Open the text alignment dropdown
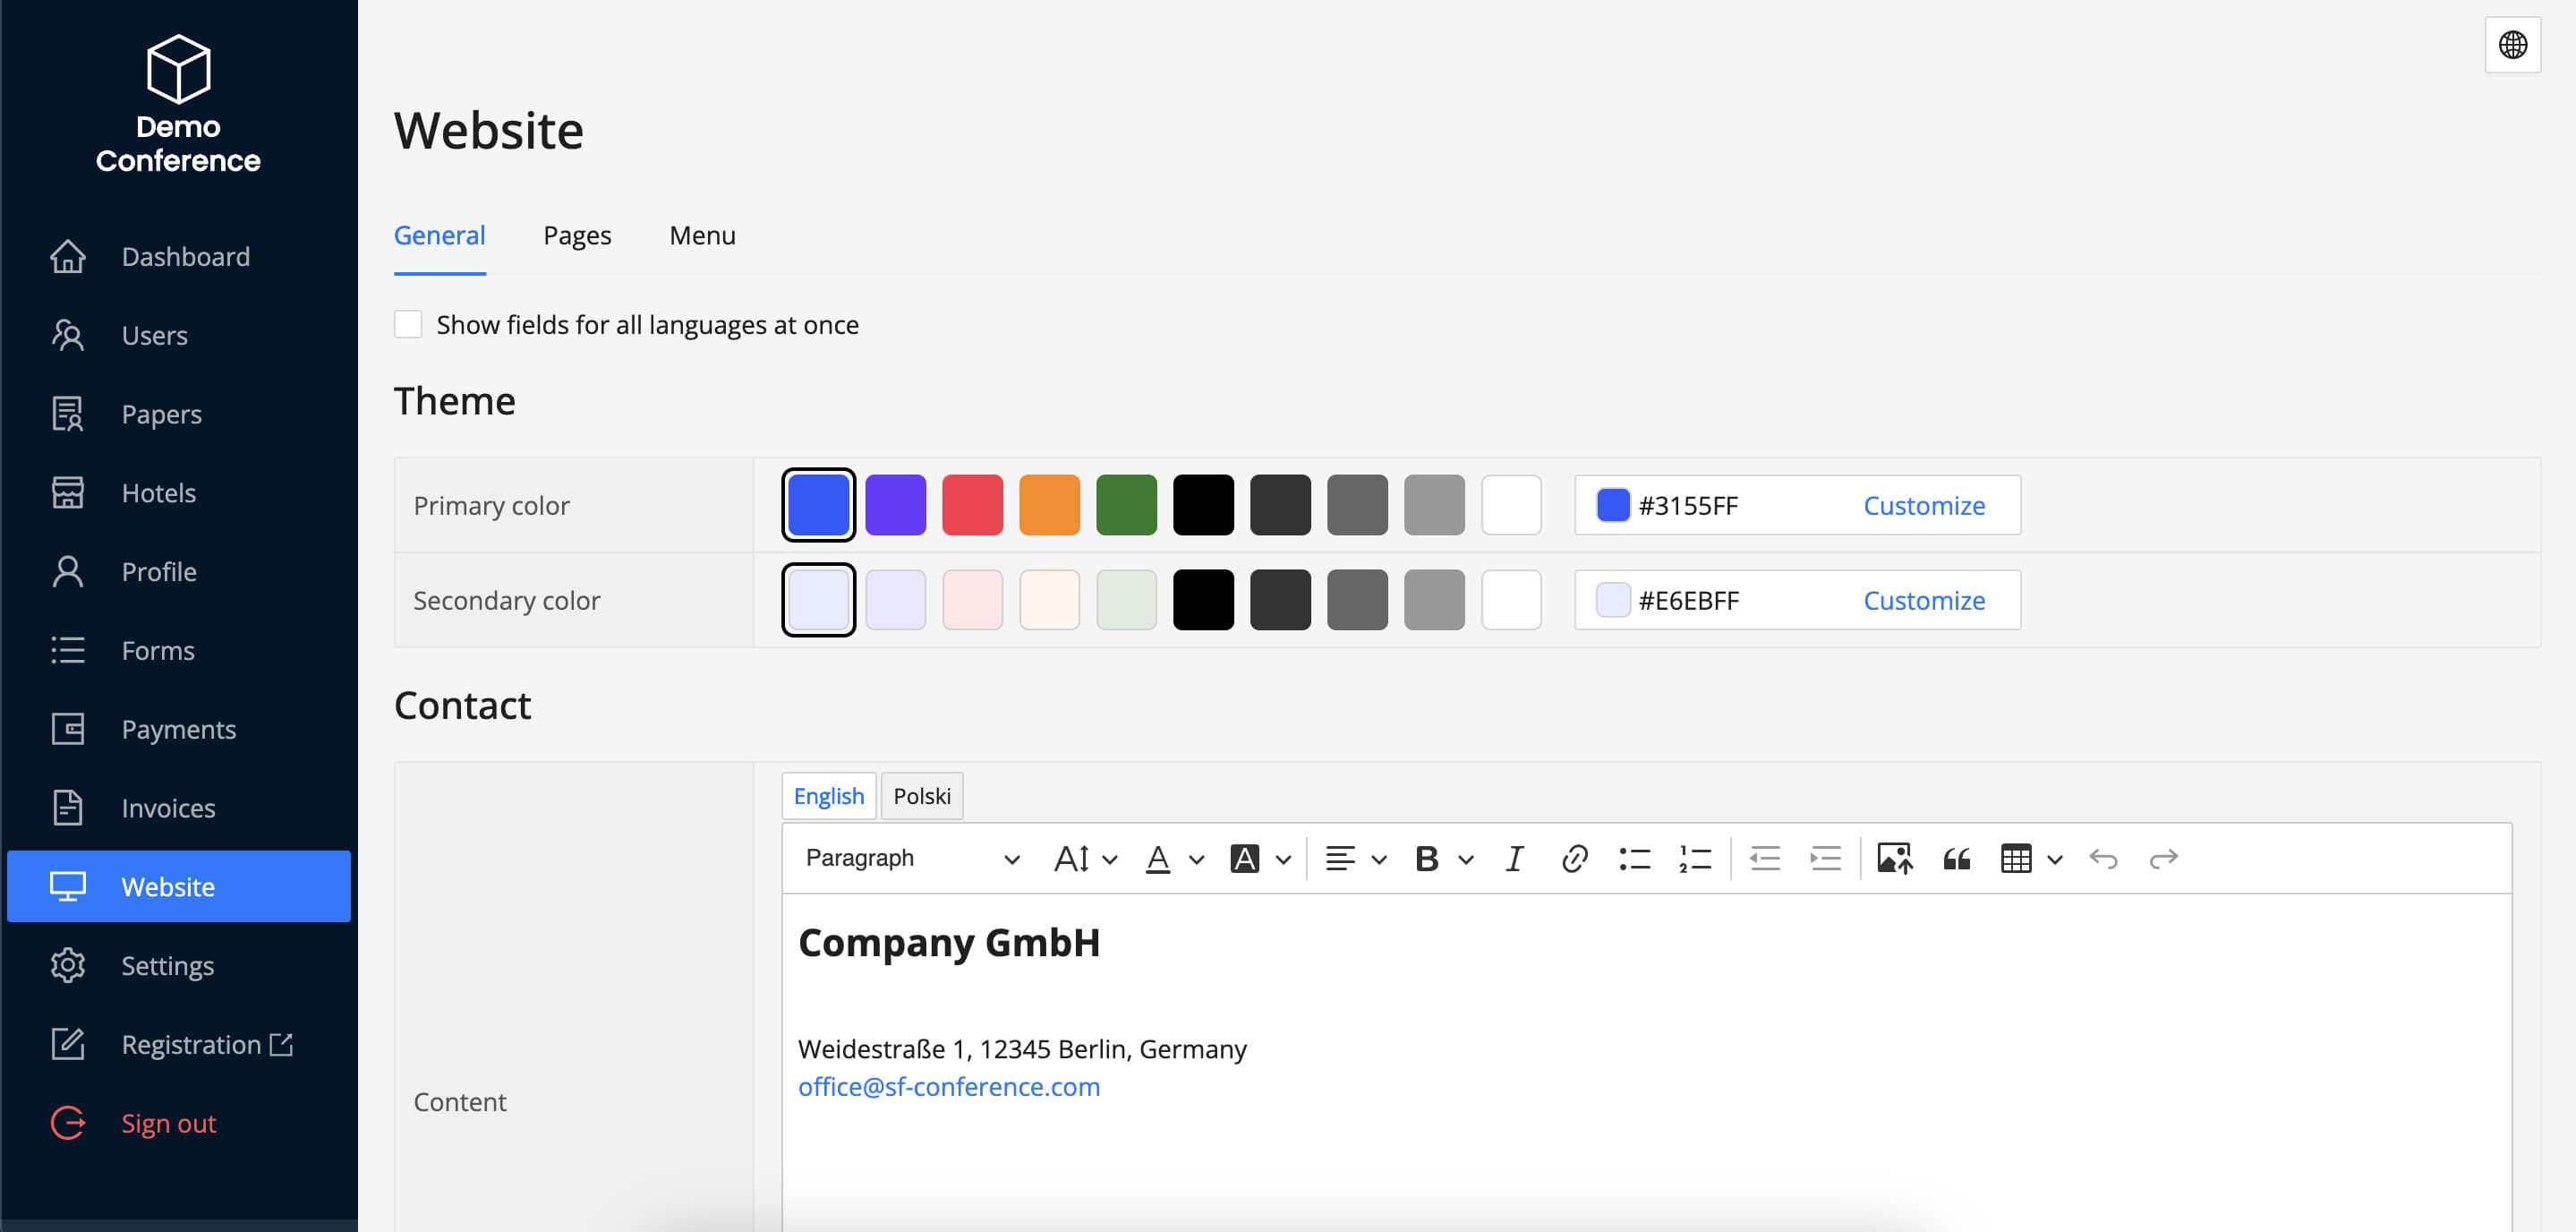 point(1354,858)
